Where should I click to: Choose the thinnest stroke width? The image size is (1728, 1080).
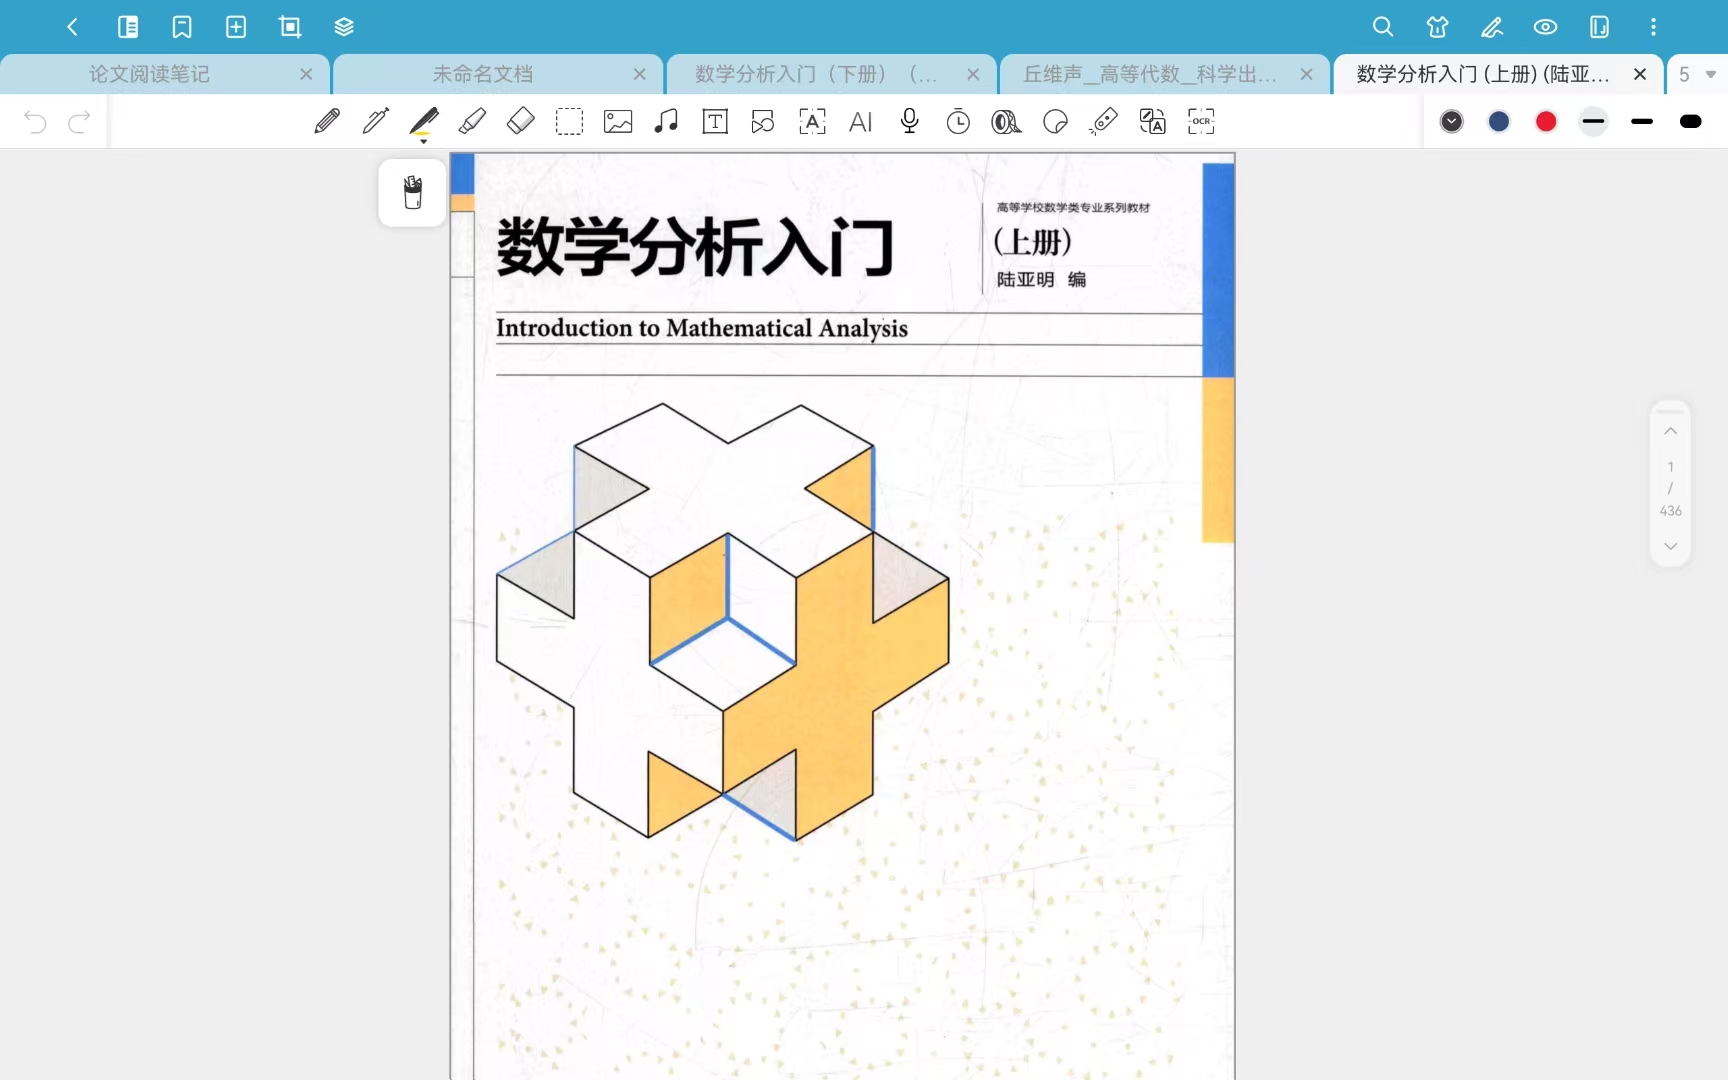click(1594, 121)
